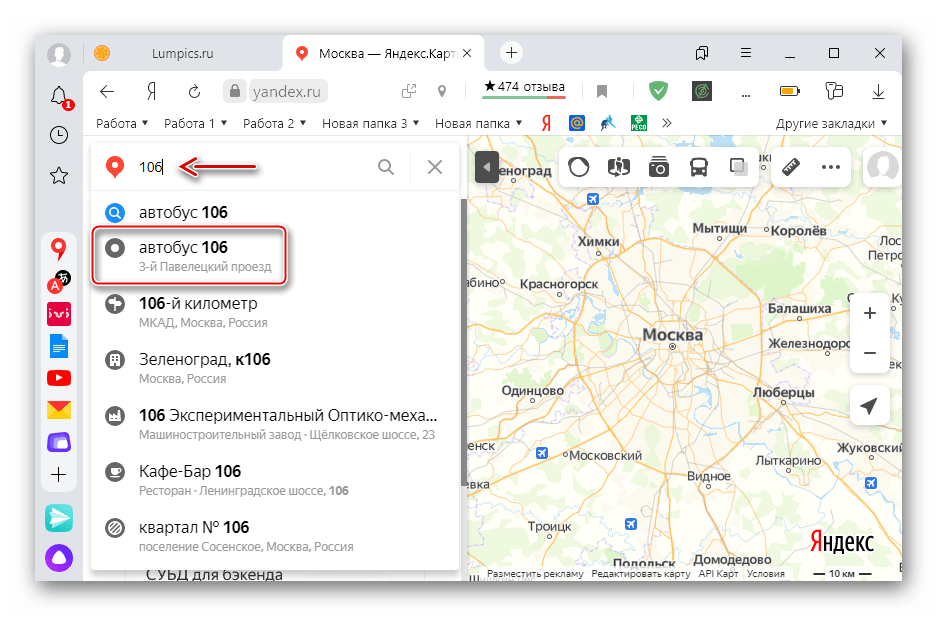Choose Кафе-Бар 106 suggestion
The image size is (937, 621).
tap(190, 479)
